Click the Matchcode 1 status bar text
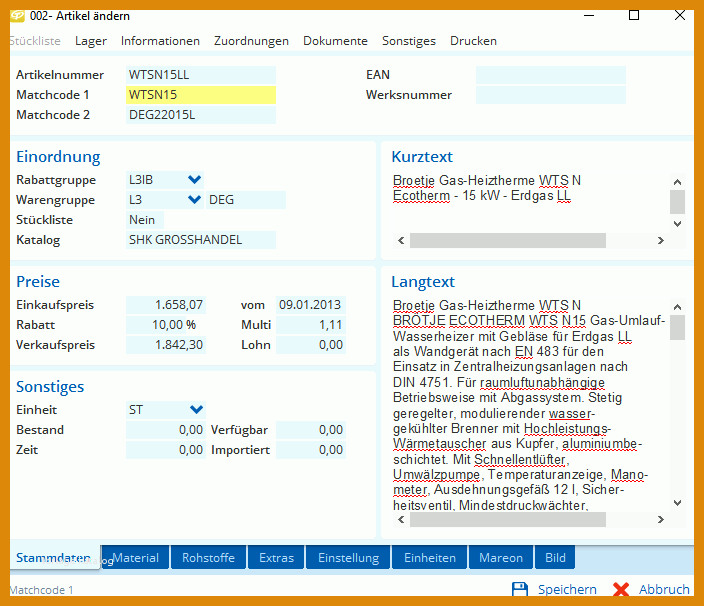The width and height of the screenshot is (704, 606). (41, 590)
